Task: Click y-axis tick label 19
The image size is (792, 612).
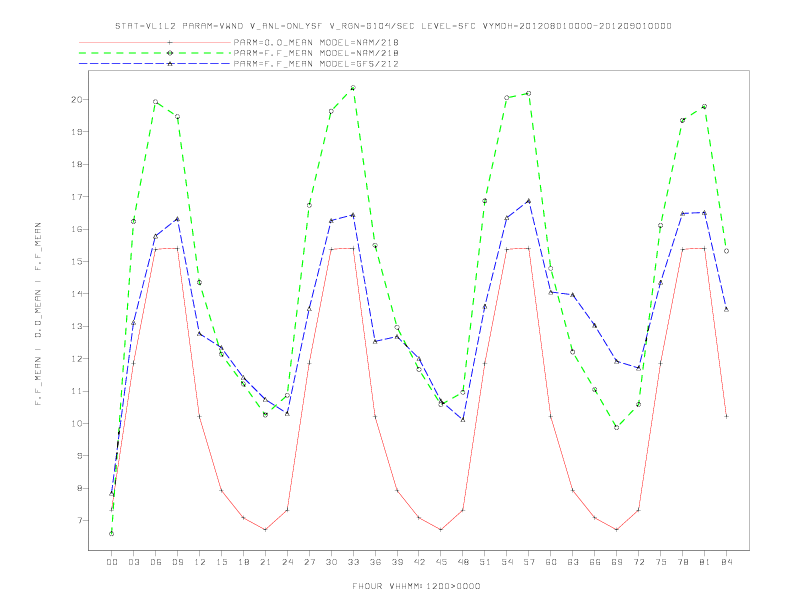Action: [76, 132]
